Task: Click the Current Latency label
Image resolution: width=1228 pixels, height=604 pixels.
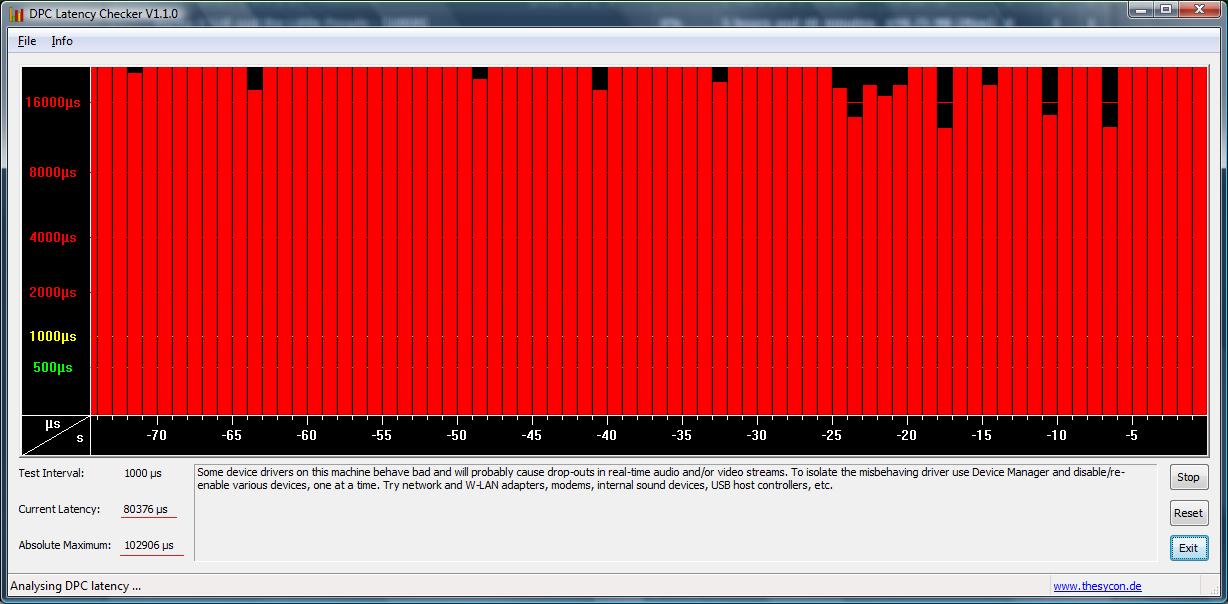Action: [x=59, y=509]
